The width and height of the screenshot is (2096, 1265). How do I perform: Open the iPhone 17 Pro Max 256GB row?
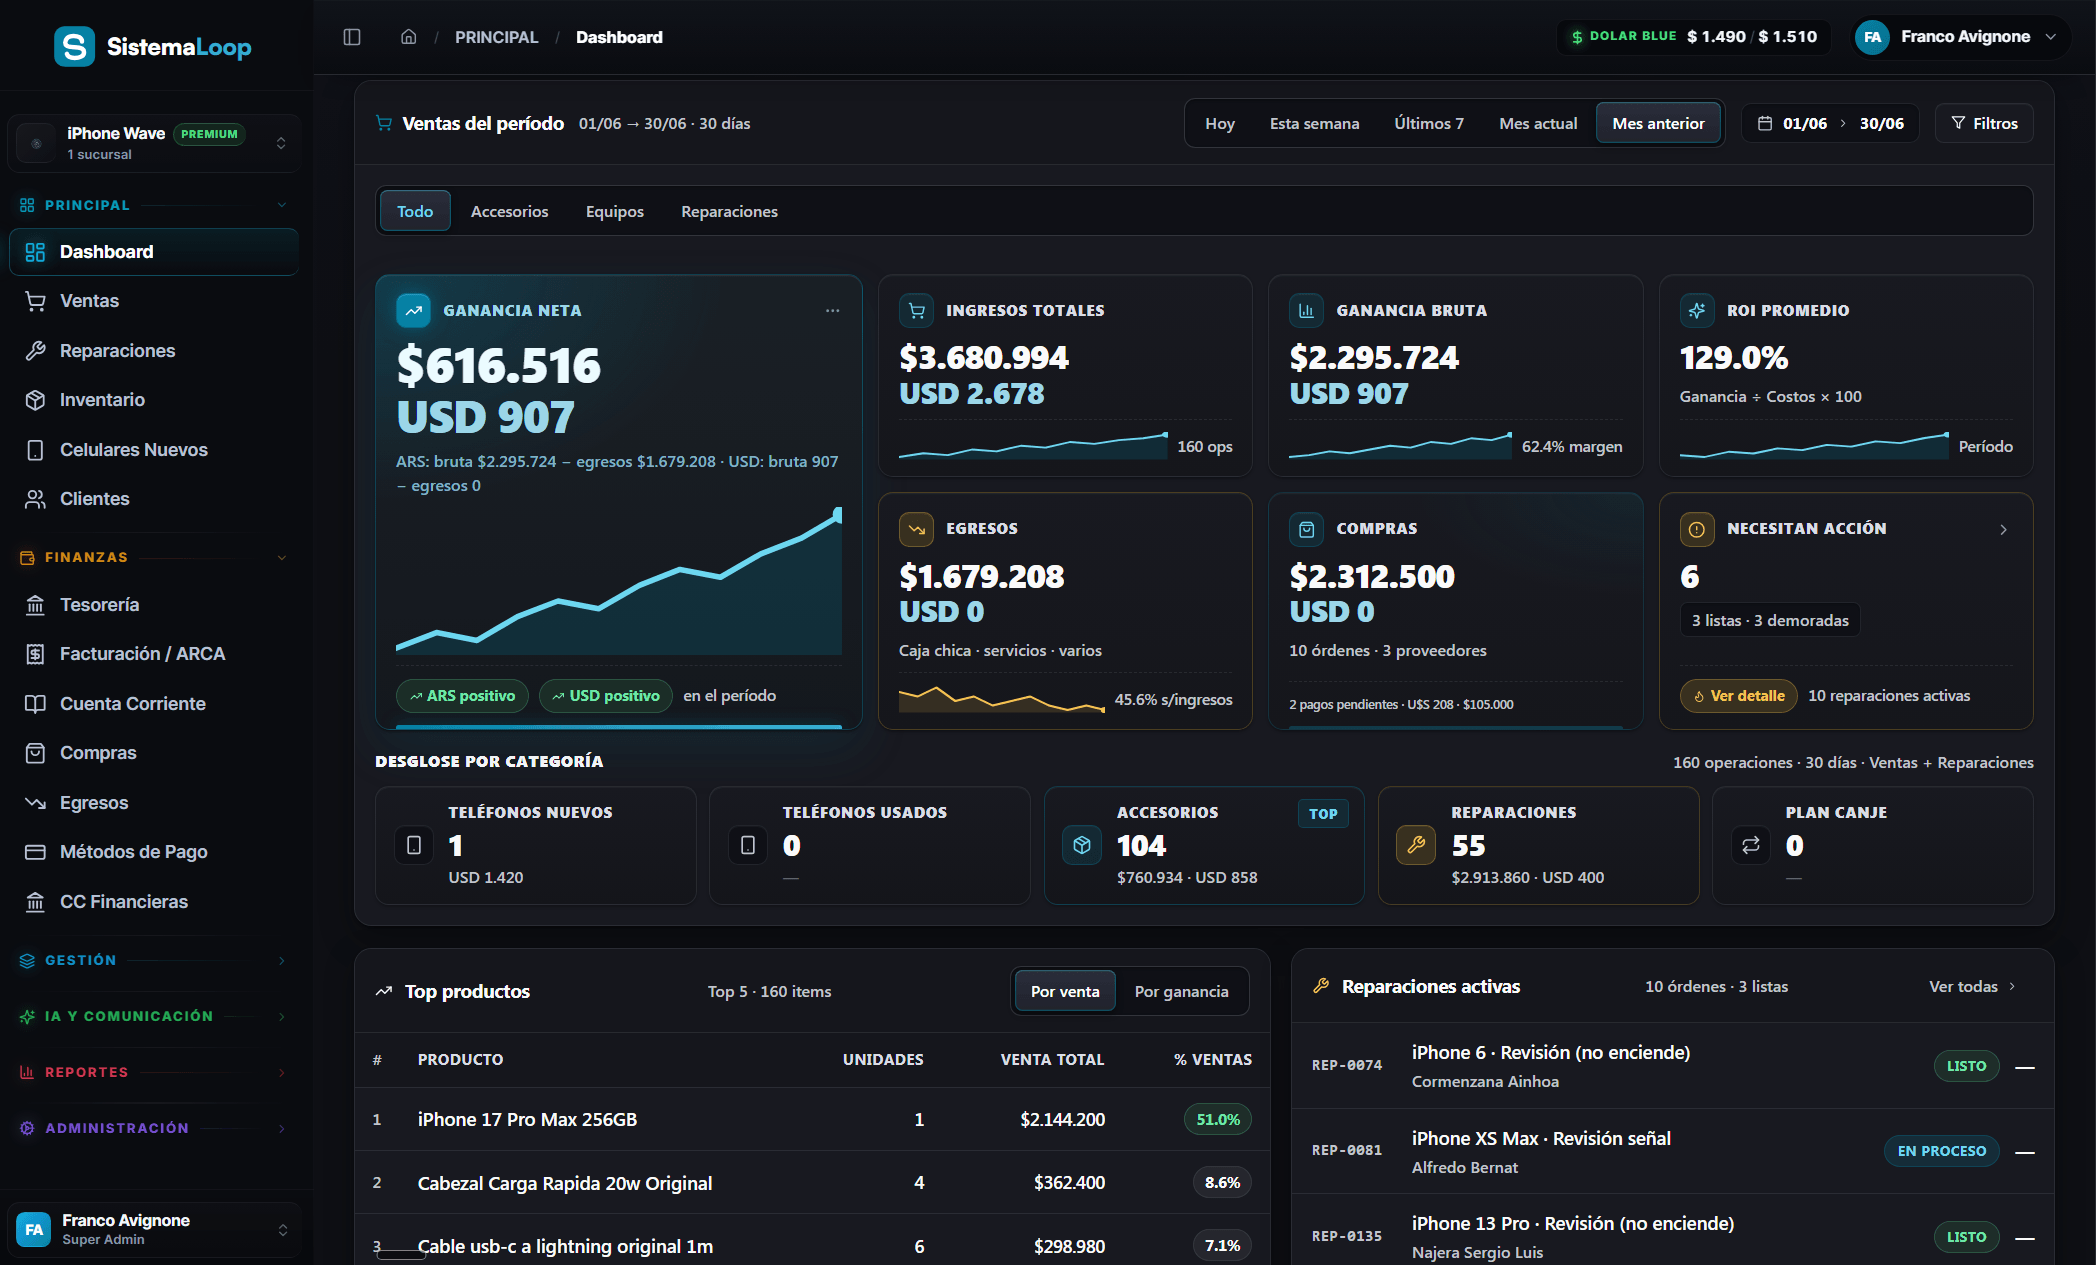(812, 1119)
